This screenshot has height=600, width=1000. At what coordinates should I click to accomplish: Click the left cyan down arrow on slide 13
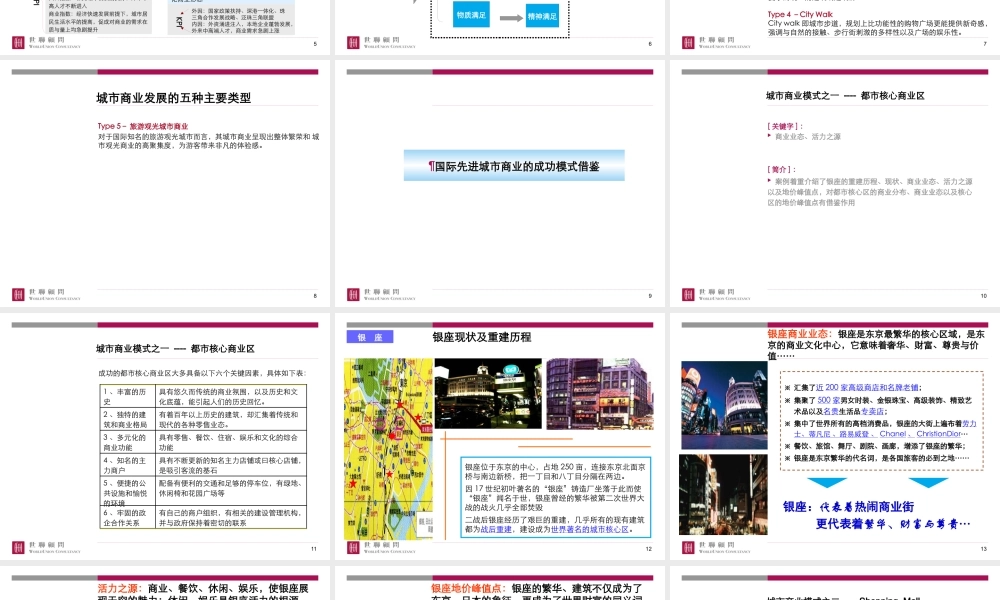point(827,483)
